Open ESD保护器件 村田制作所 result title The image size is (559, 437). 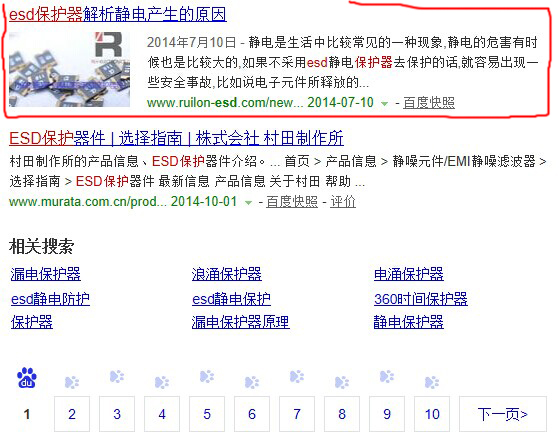point(176,138)
